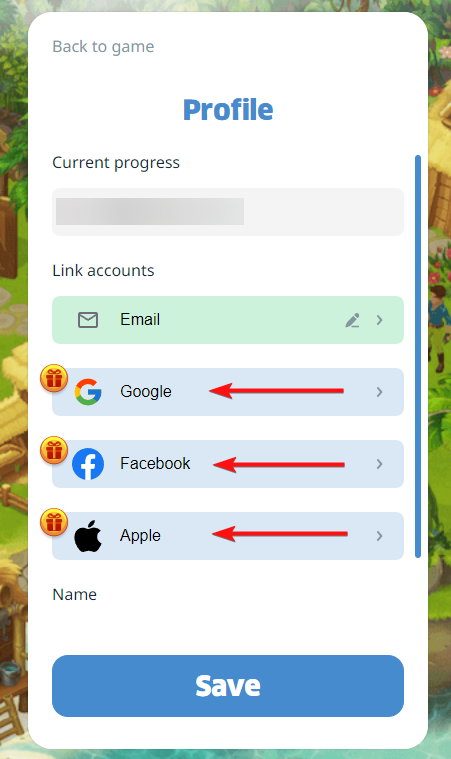Click the Facebook logo icon

click(88, 464)
